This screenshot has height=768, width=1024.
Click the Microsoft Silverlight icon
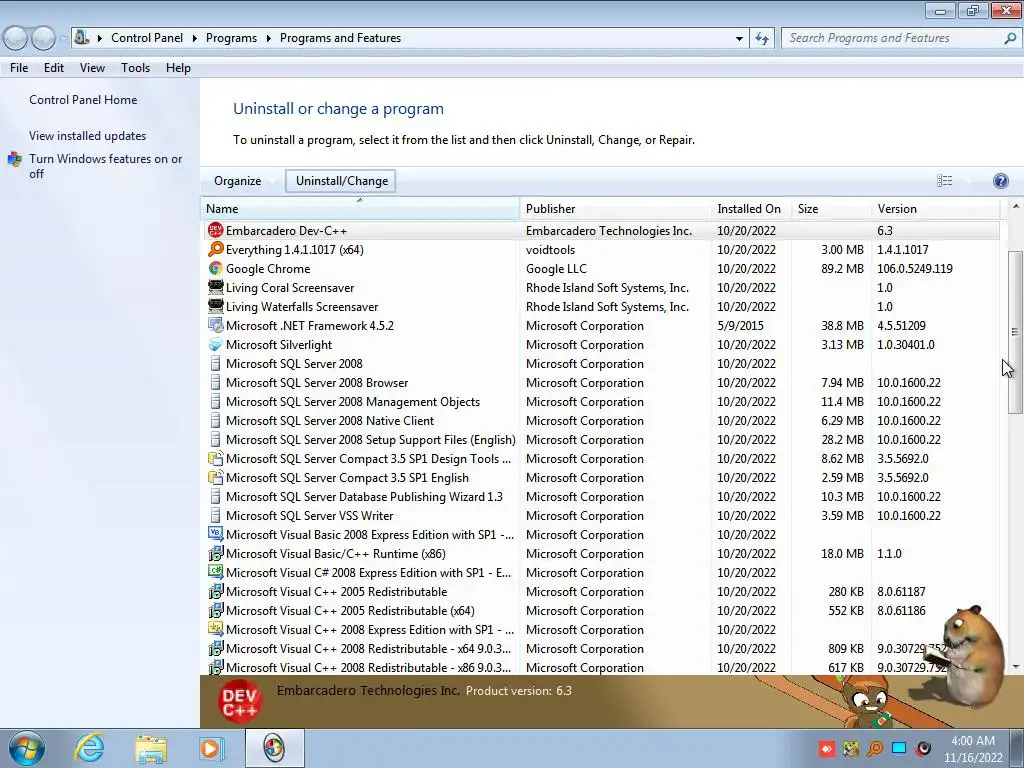(x=215, y=344)
